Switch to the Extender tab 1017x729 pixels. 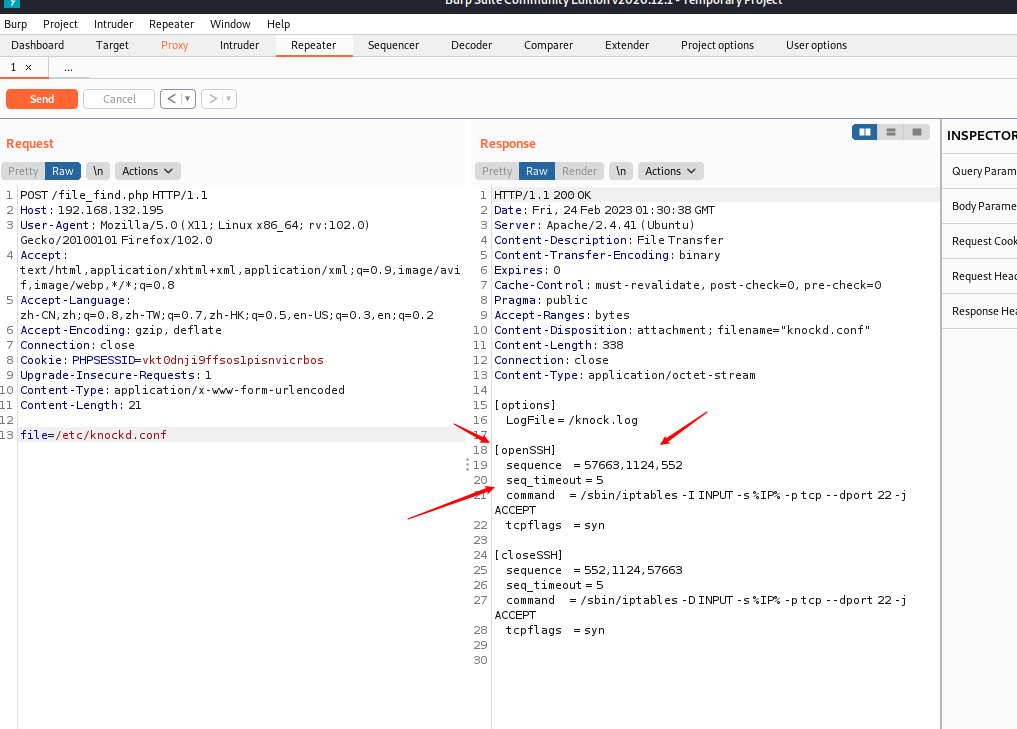point(627,45)
